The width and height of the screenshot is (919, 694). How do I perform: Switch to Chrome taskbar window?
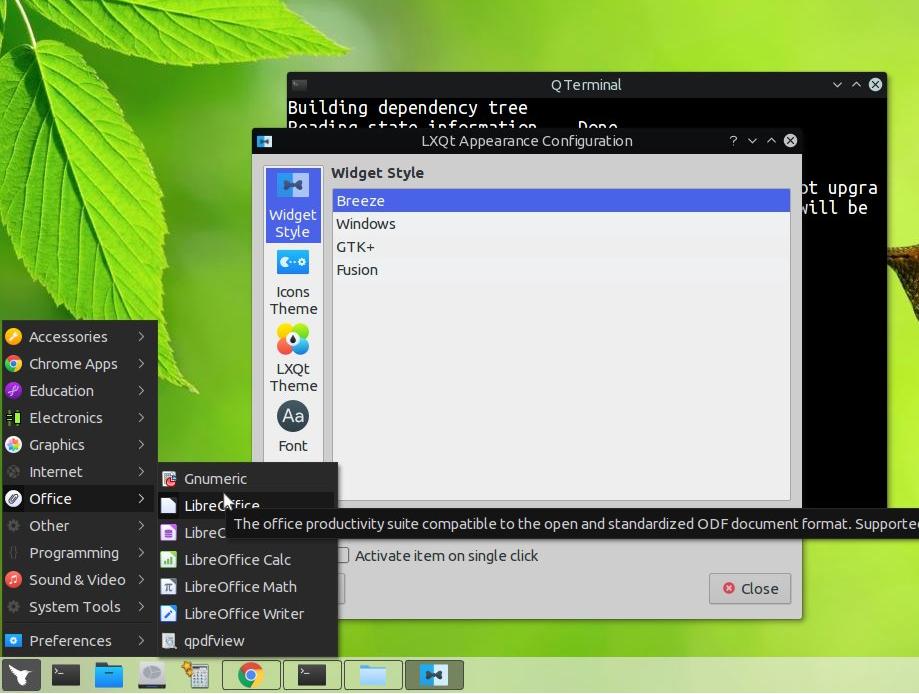[251, 675]
